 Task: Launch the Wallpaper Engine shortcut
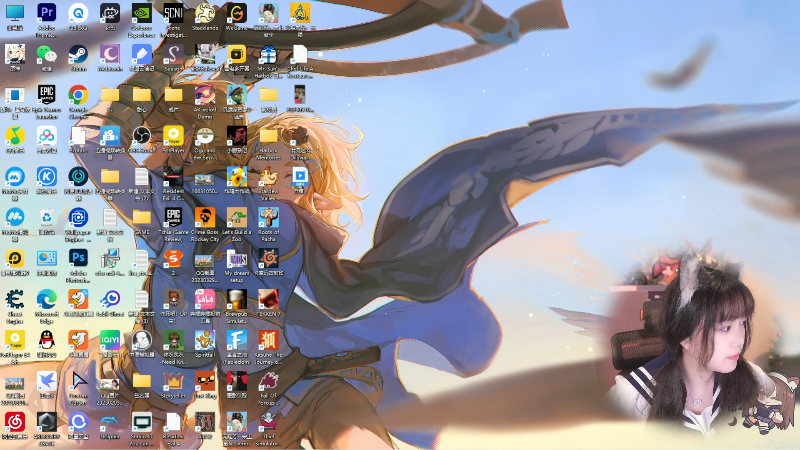pyautogui.click(x=78, y=217)
